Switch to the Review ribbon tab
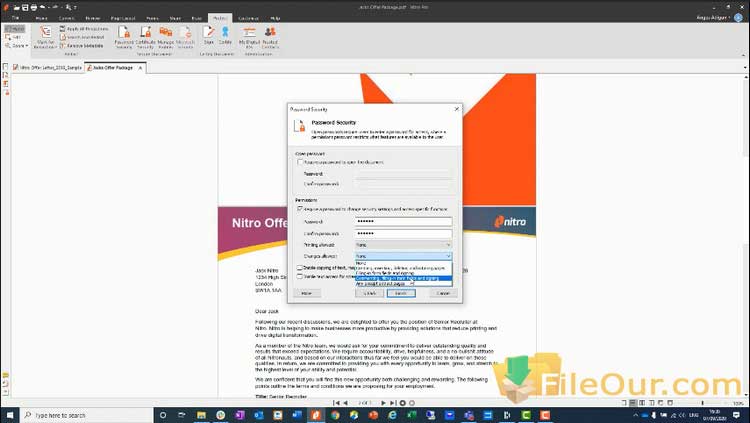Viewport: 750px width, 423px height. [x=93, y=18]
